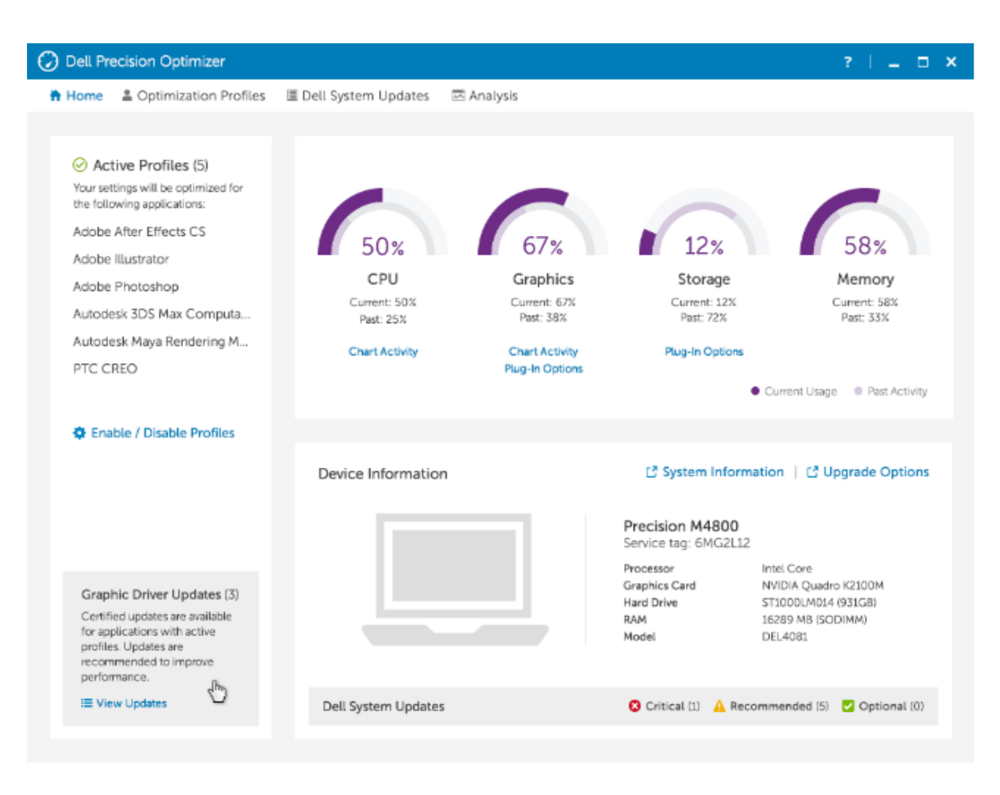The width and height of the screenshot is (1000, 795).
Task: Click the Past Activity light legend dot
Action: pos(858,391)
